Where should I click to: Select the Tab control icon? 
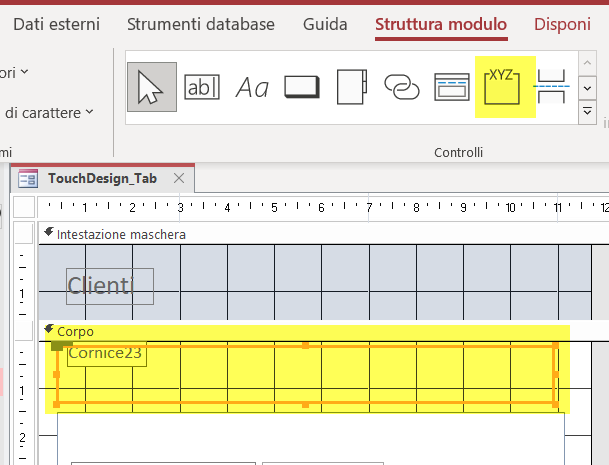pyautogui.click(x=352, y=87)
